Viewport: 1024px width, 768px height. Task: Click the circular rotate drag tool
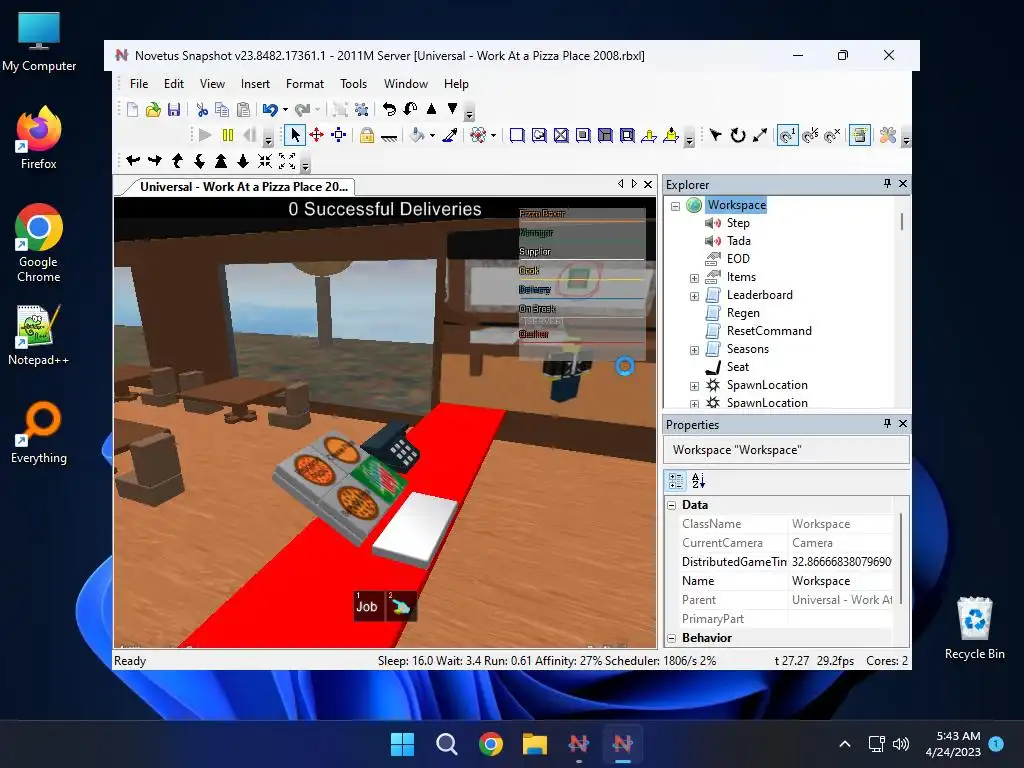pos(738,135)
